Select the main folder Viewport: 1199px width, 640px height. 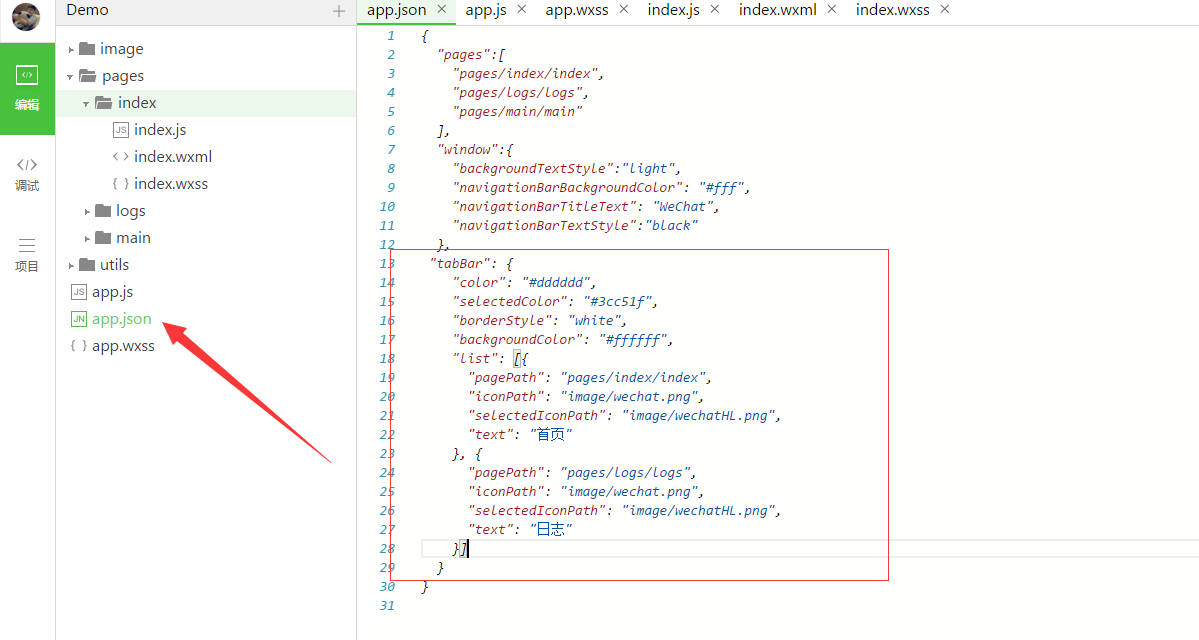coord(133,238)
